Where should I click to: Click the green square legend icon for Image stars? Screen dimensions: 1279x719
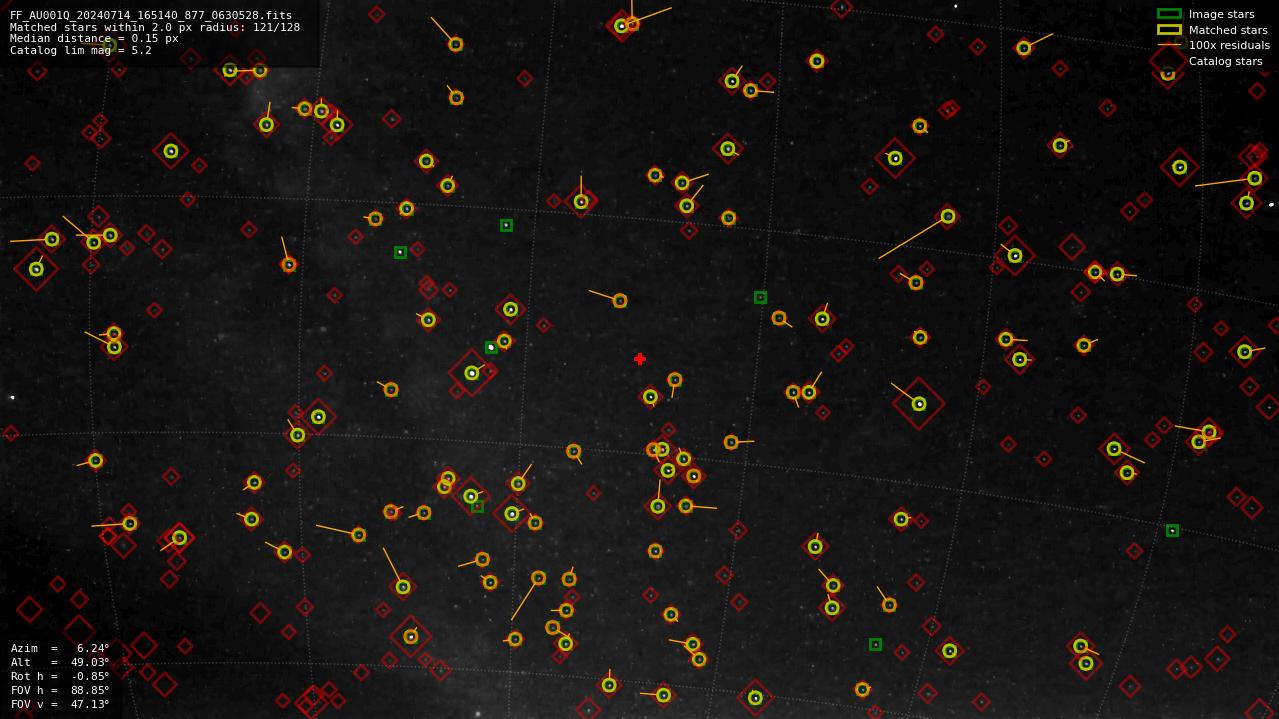pos(1169,14)
